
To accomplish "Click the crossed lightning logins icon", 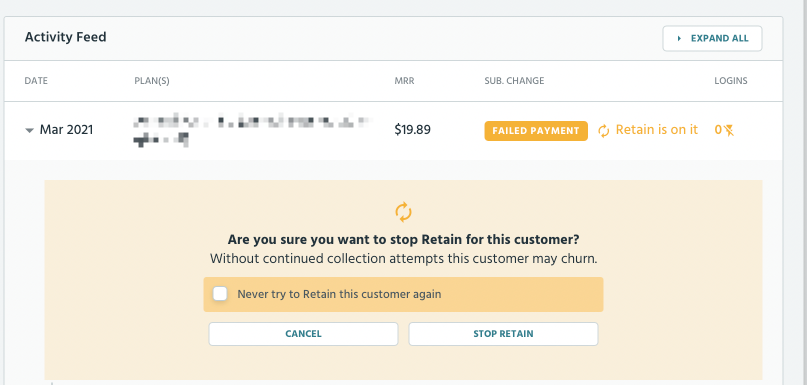I will [x=728, y=131].
